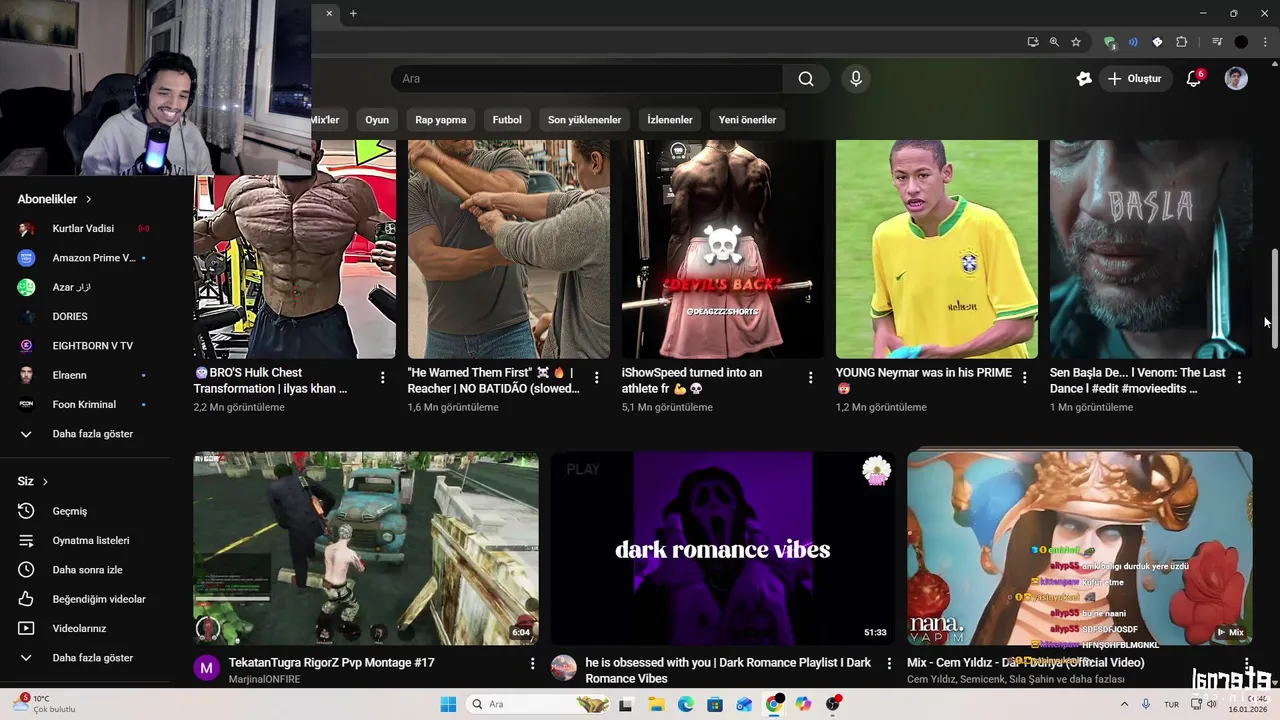Click the search magnifier button
Screen dimensions: 1280x720
click(806, 79)
